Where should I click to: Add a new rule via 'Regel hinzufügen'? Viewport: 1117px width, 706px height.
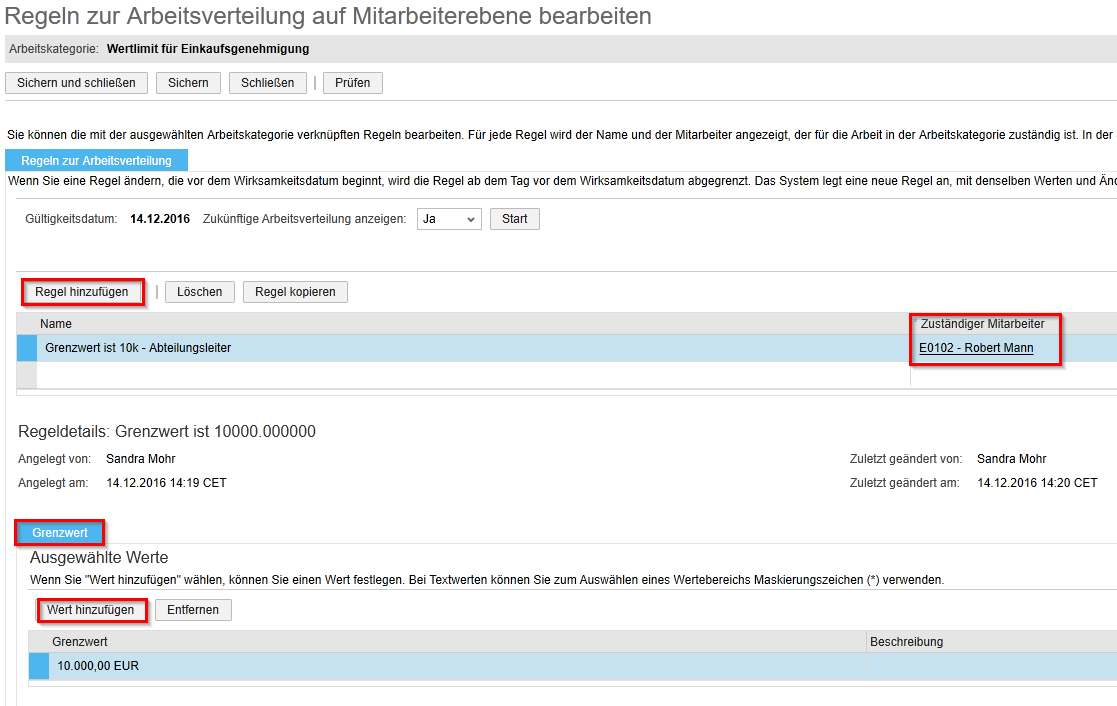pos(82,292)
